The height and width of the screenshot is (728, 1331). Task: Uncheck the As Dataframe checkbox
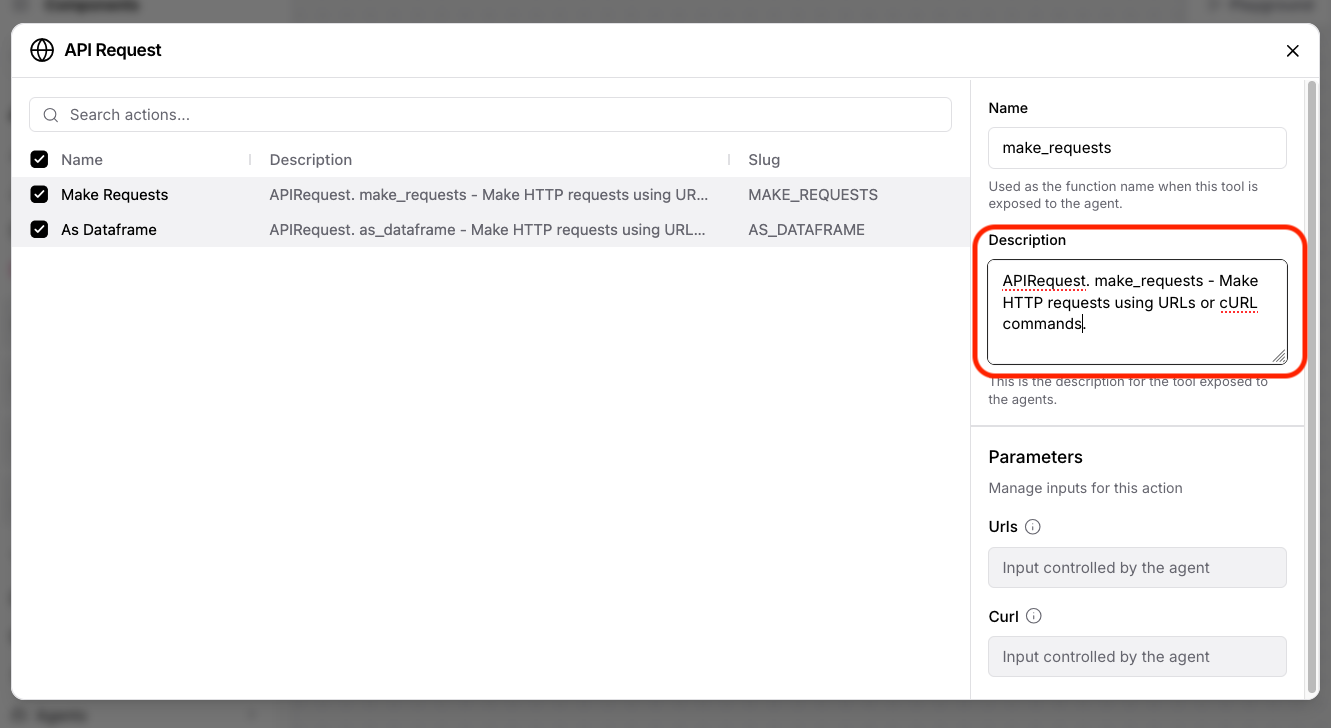pyautogui.click(x=39, y=230)
